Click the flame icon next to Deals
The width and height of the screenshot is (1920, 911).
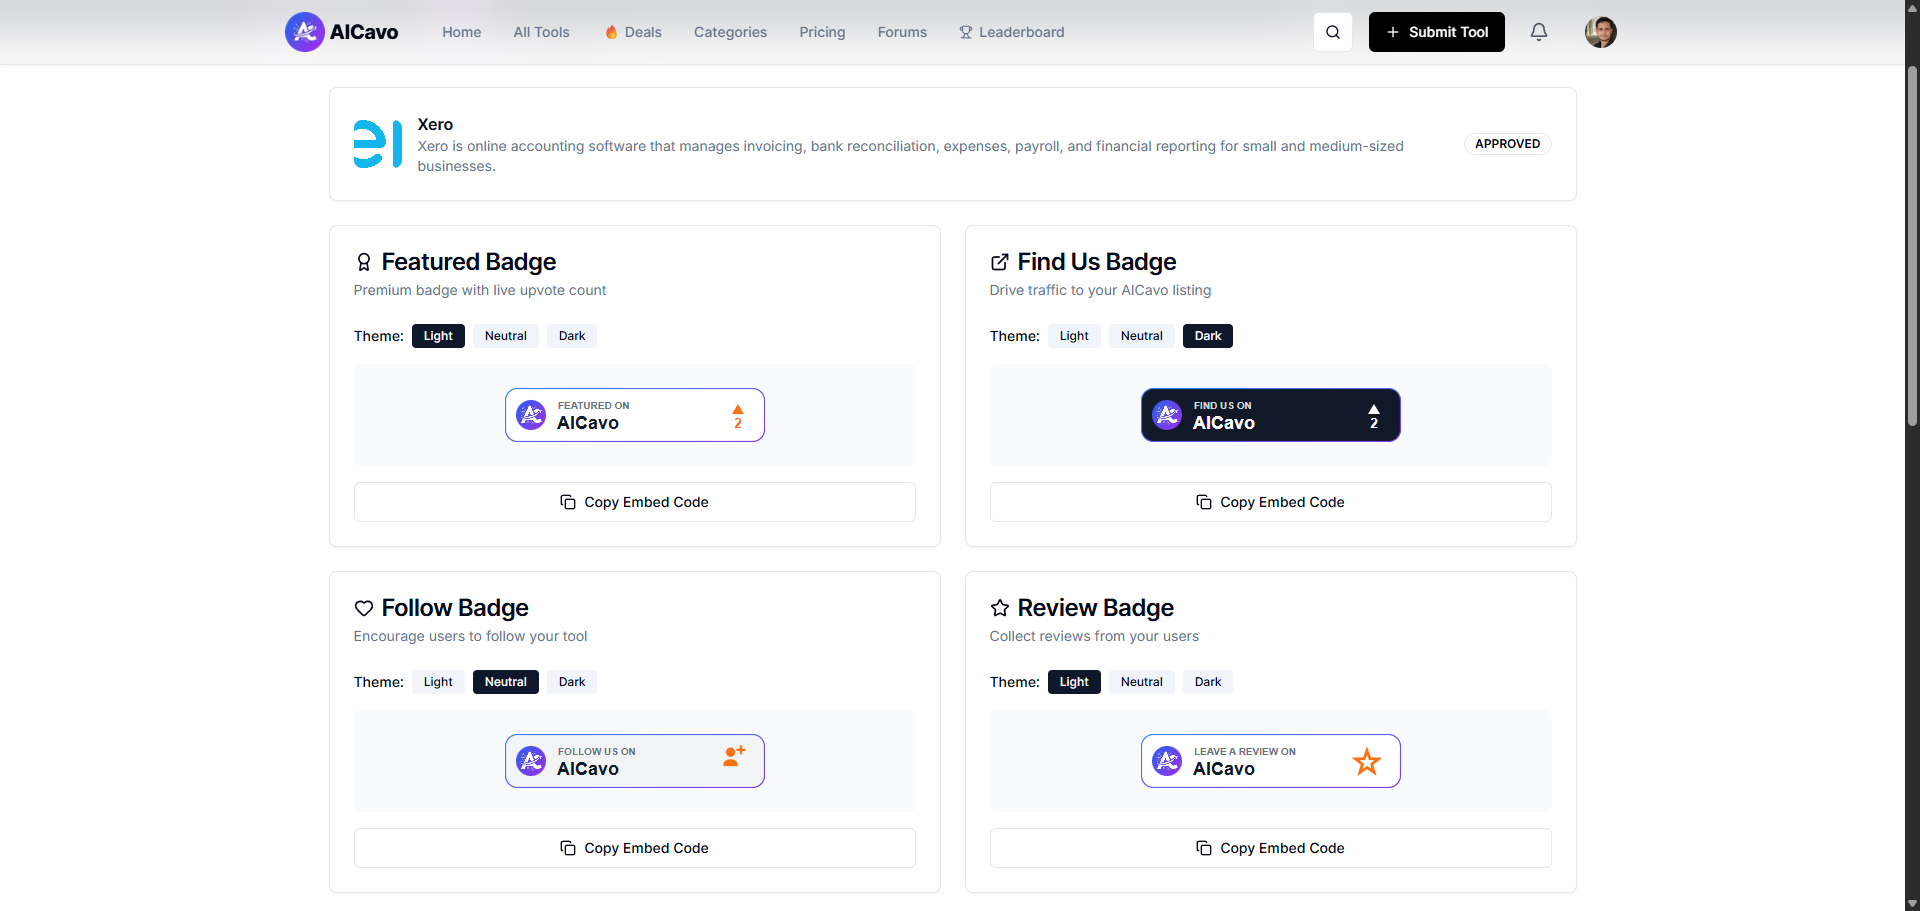tap(611, 32)
